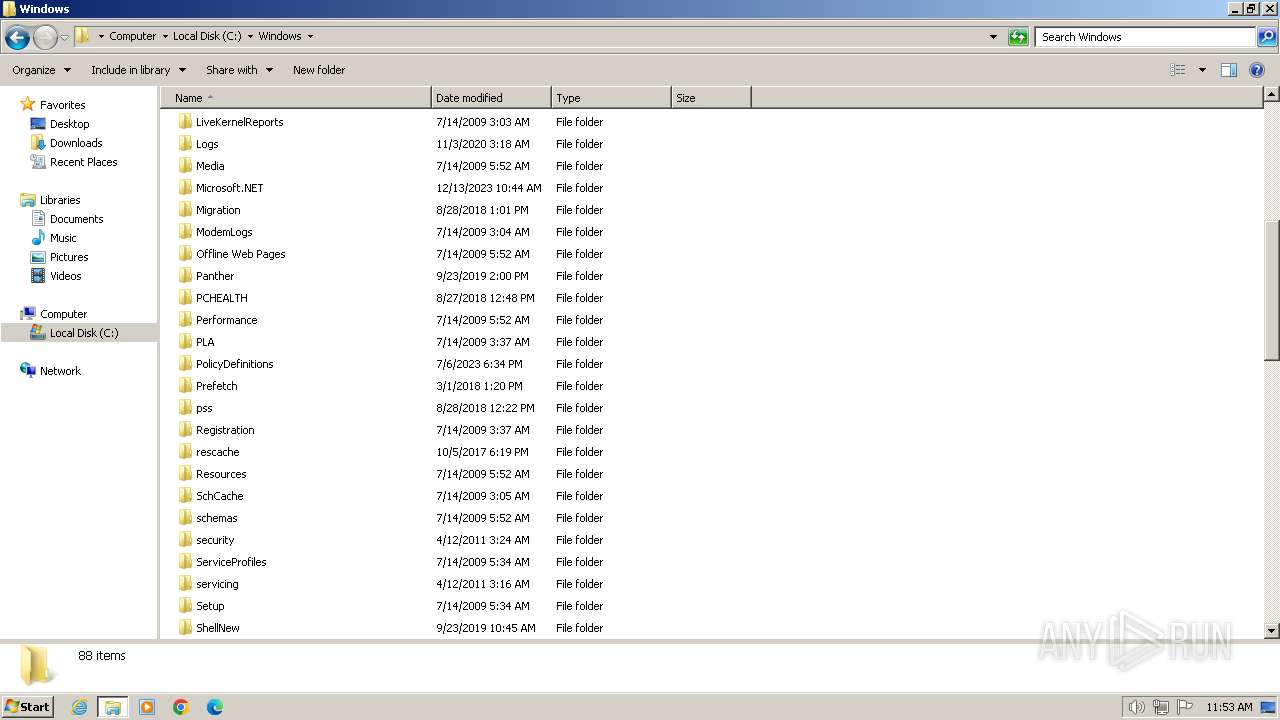The height and width of the screenshot is (720, 1280).
Task: Launch Microsoft Edge from the taskbar
Action: [214, 707]
